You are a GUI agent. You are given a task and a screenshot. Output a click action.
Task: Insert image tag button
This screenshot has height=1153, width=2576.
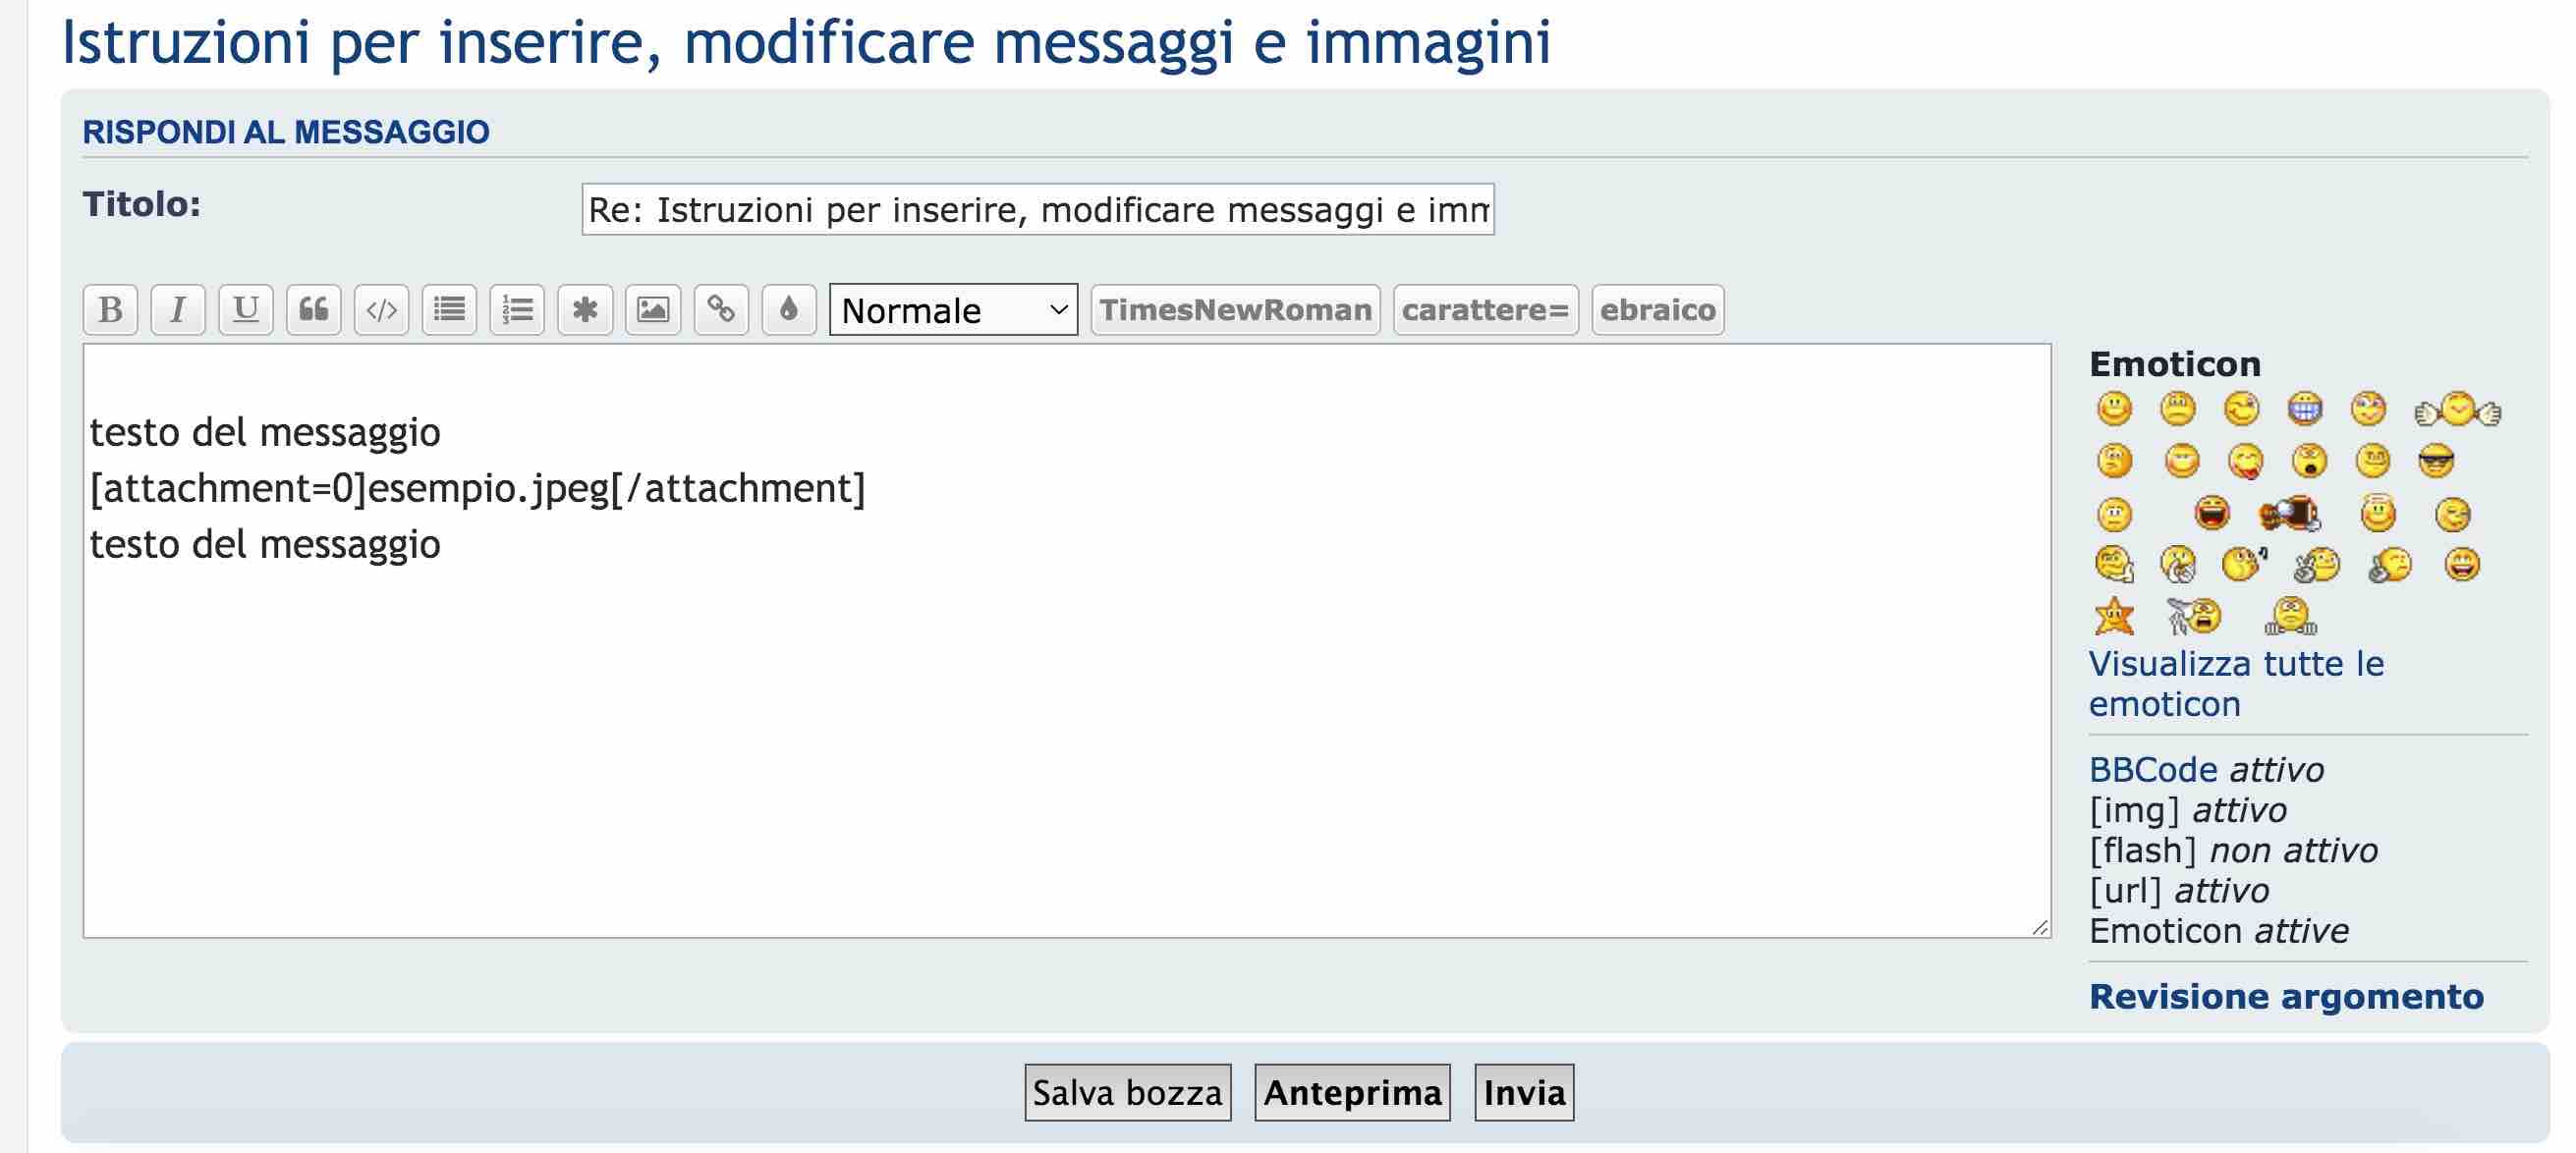pyautogui.click(x=653, y=310)
